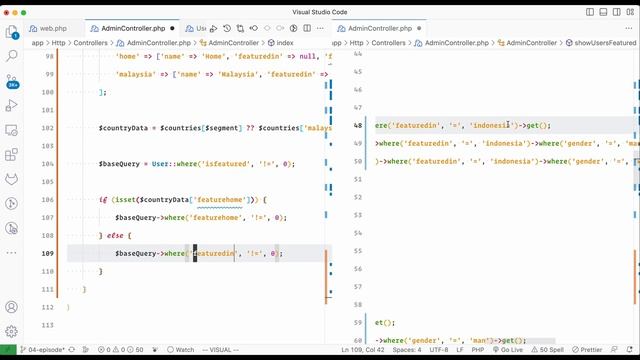This screenshot has width=640, height=360.
Task: Click the 04-episode* branch in status bar
Action: tap(42, 350)
